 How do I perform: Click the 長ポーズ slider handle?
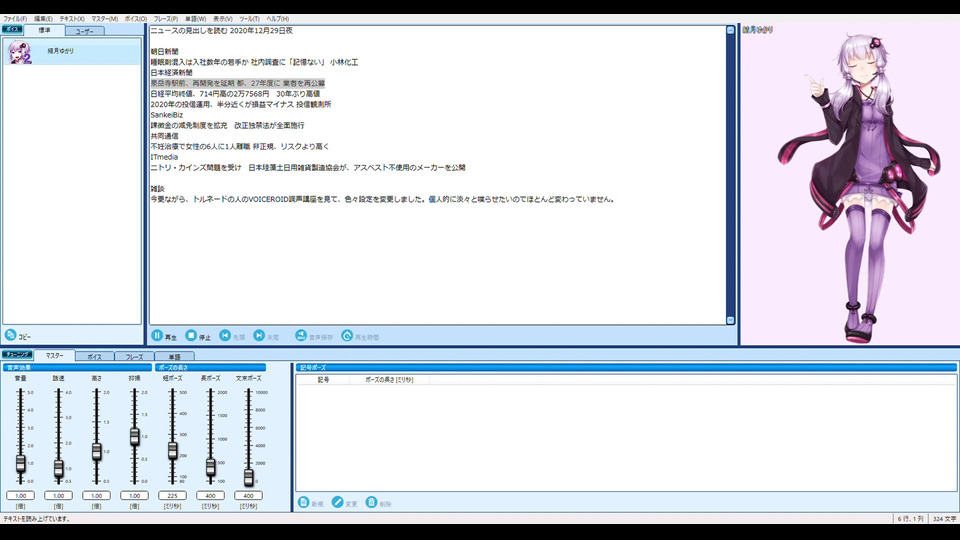[211, 467]
